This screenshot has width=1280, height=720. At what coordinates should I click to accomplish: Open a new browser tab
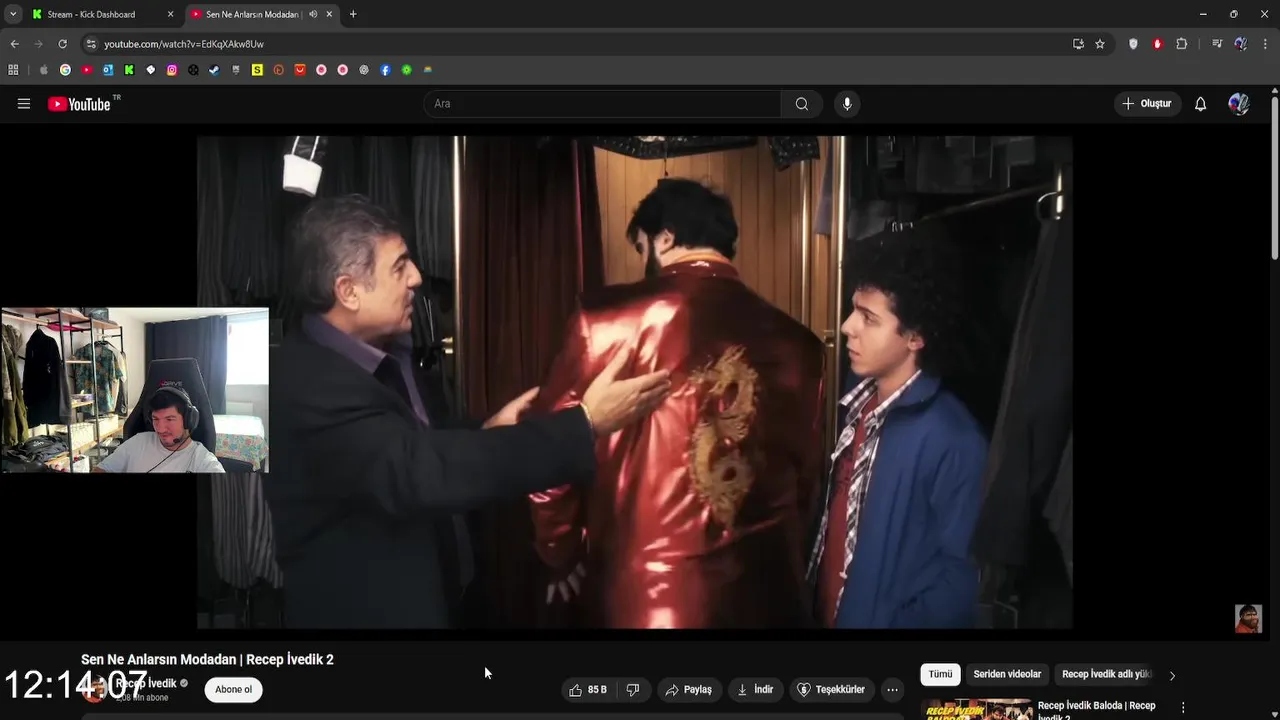(353, 14)
